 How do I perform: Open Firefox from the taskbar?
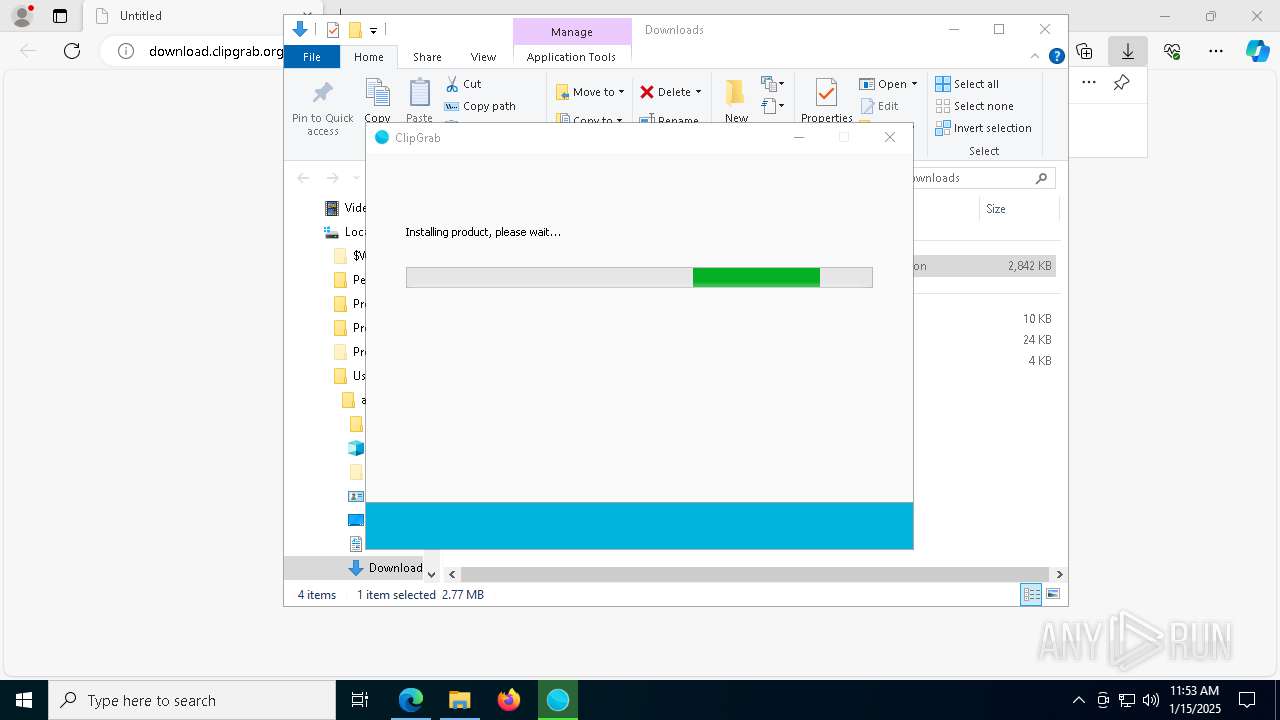pos(509,700)
